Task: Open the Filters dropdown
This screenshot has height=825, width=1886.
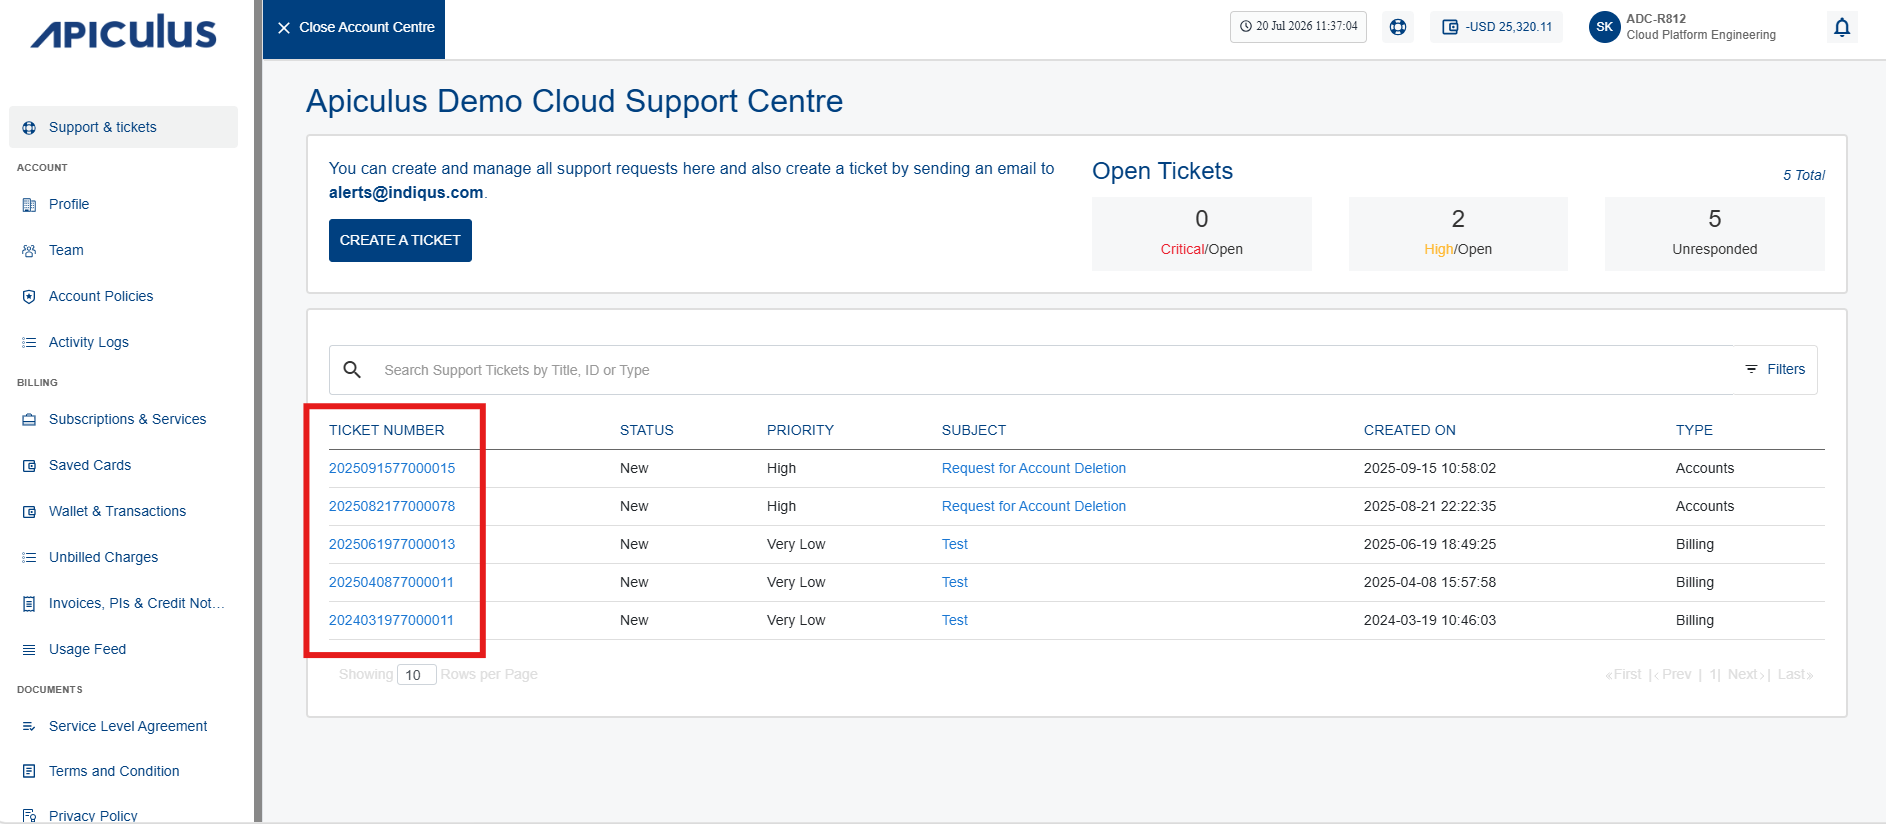Action: click(1775, 370)
